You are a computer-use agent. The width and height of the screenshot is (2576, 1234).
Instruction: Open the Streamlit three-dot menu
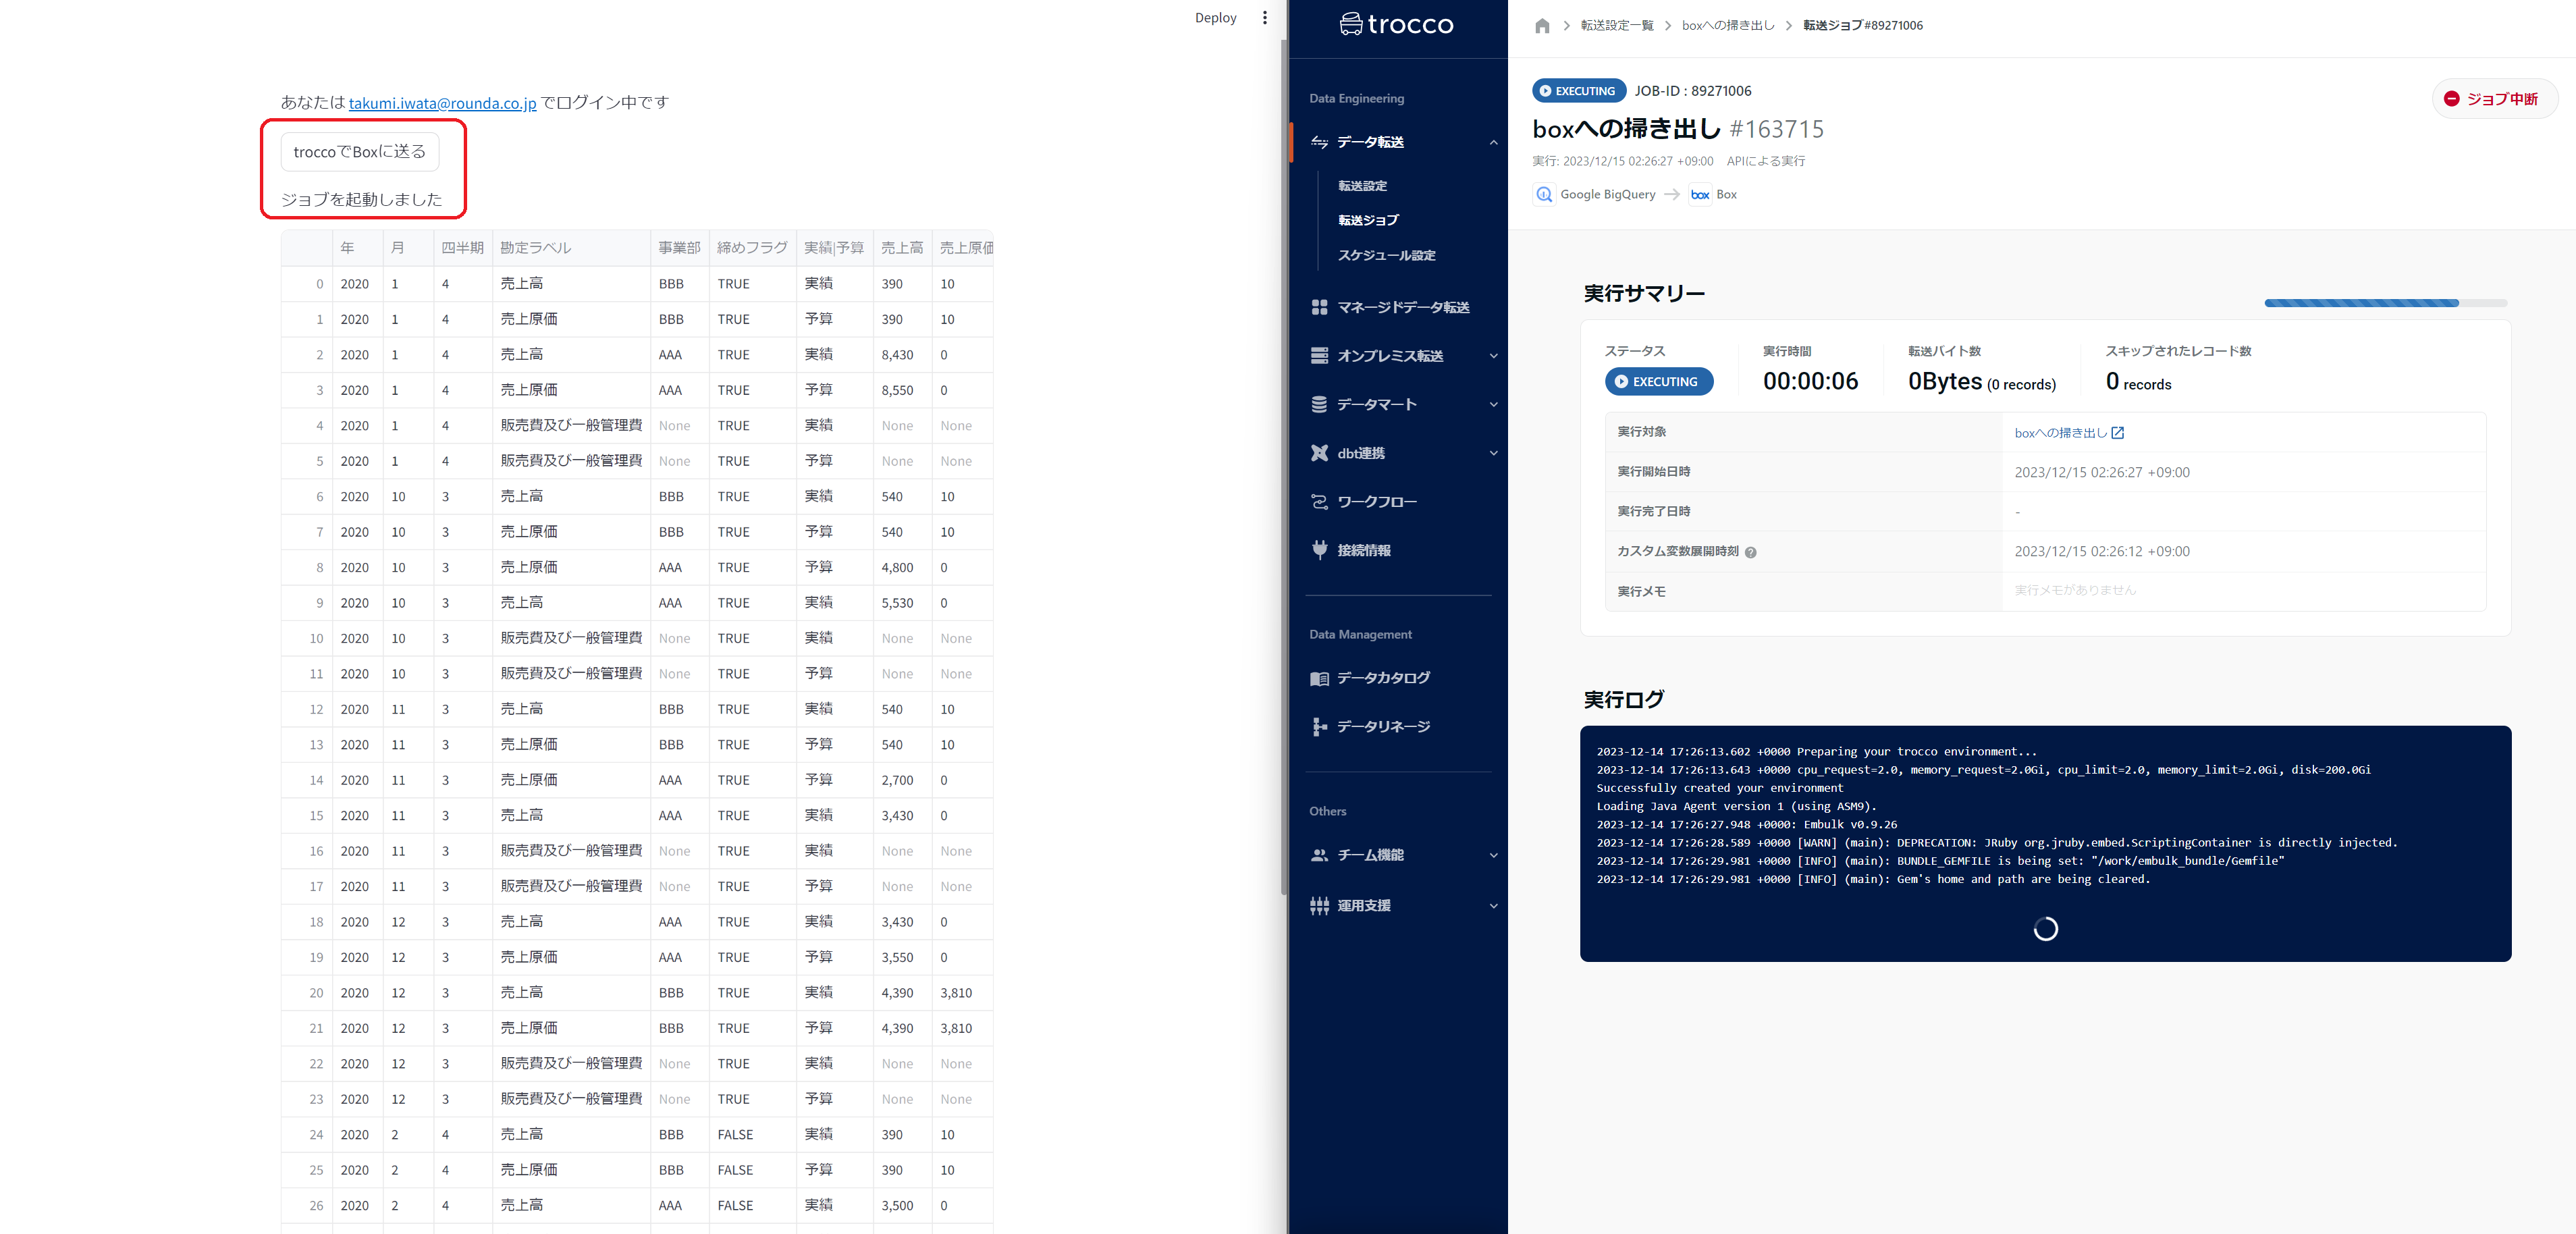[1264, 18]
